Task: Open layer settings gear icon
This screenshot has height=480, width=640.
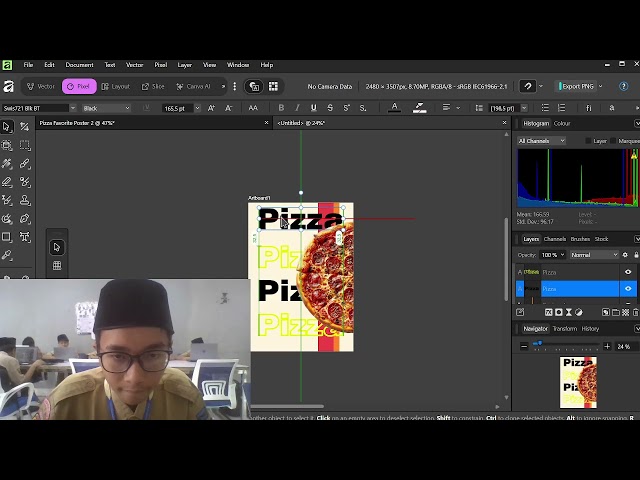Action: [625, 255]
